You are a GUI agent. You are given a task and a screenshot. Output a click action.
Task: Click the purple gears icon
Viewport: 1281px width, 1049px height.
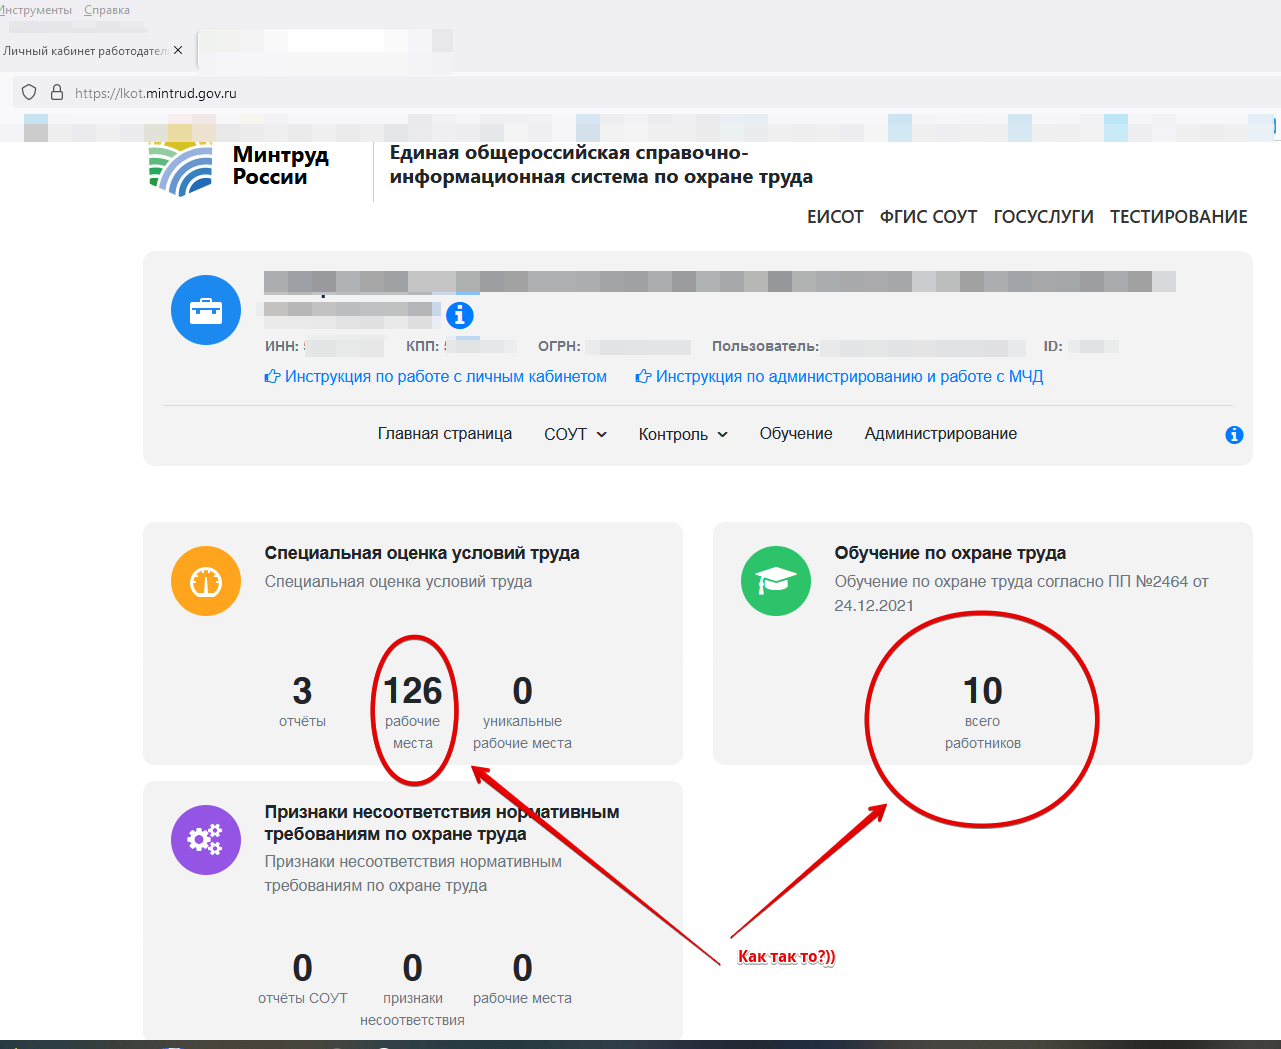[206, 840]
